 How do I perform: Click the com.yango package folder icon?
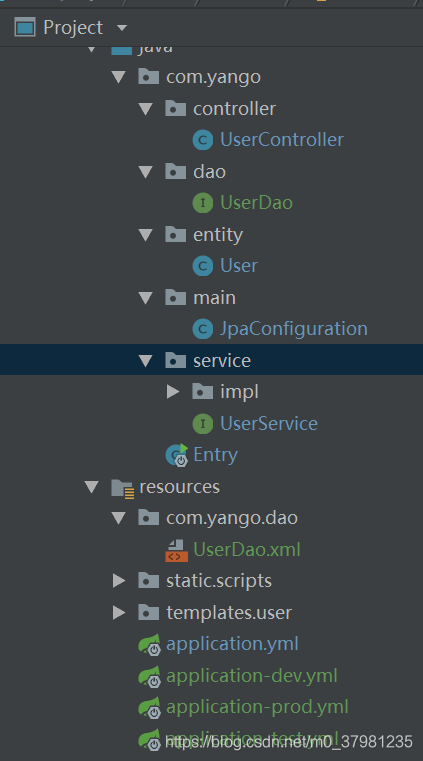click(x=148, y=77)
